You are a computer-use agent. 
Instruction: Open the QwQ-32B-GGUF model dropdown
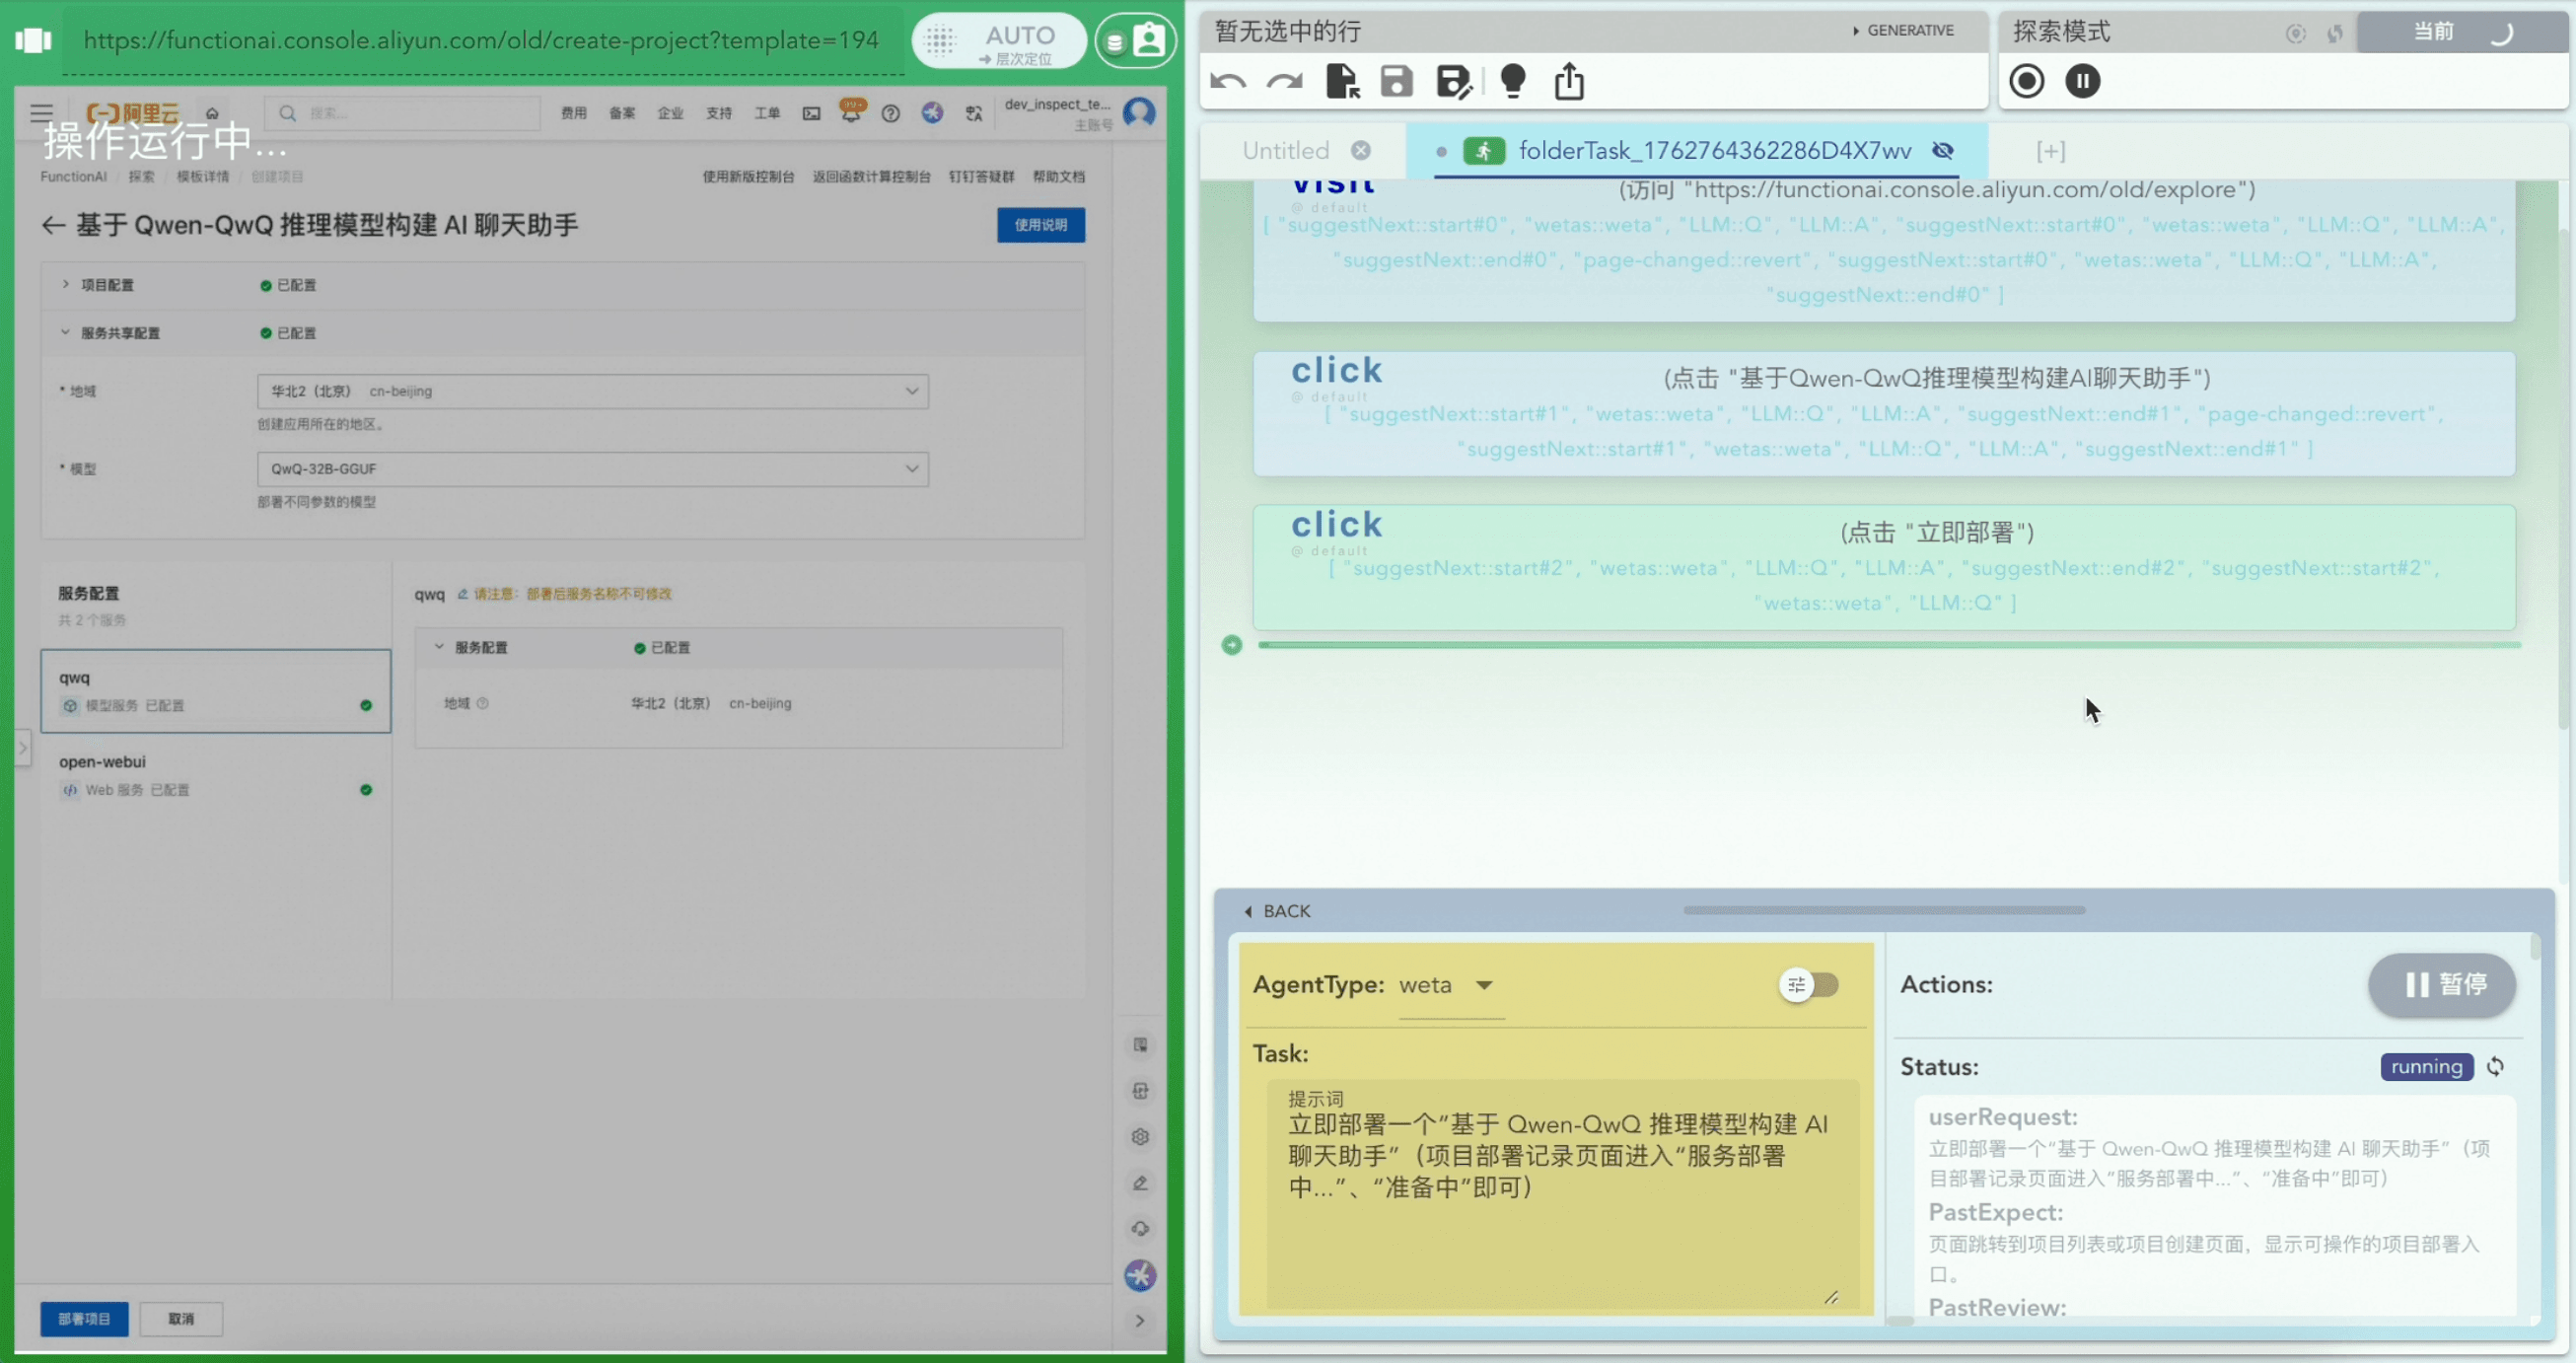coord(592,469)
